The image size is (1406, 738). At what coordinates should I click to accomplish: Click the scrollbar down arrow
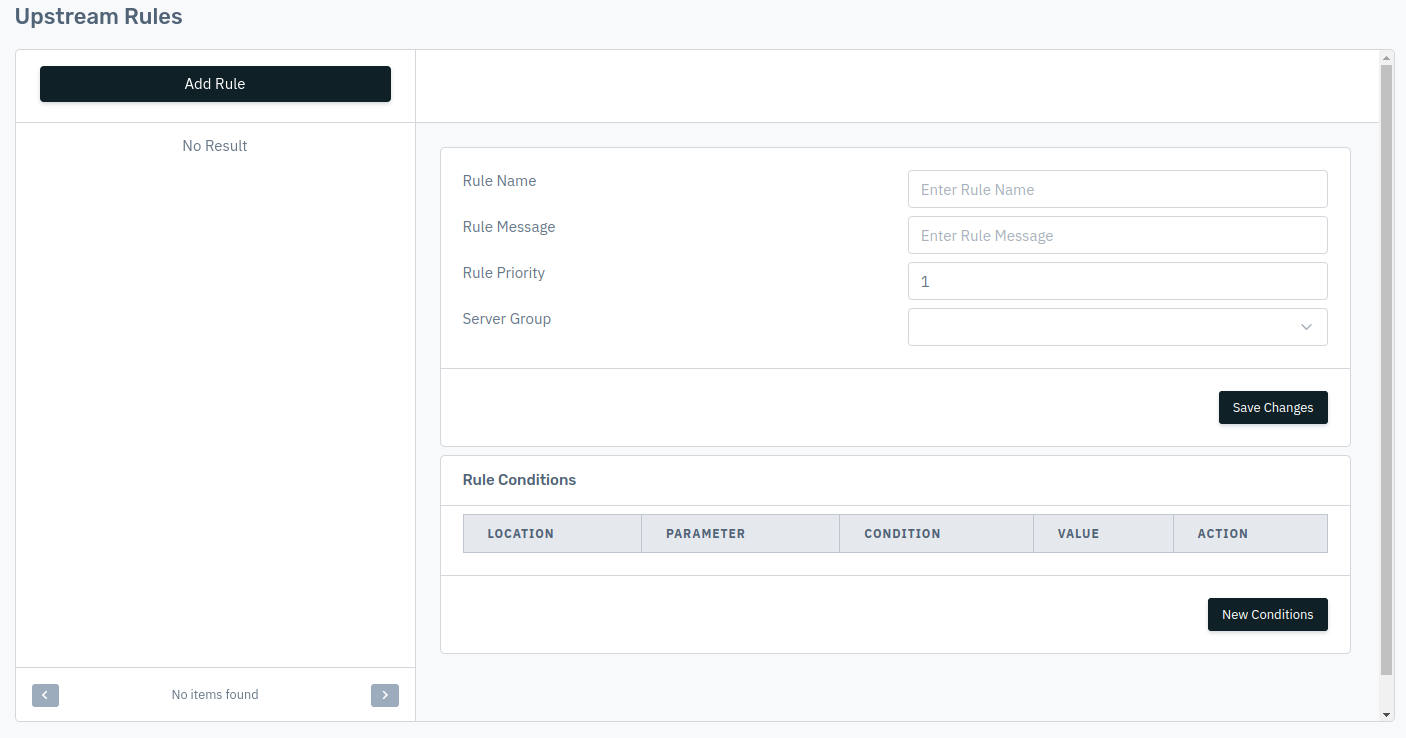click(x=1386, y=714)
